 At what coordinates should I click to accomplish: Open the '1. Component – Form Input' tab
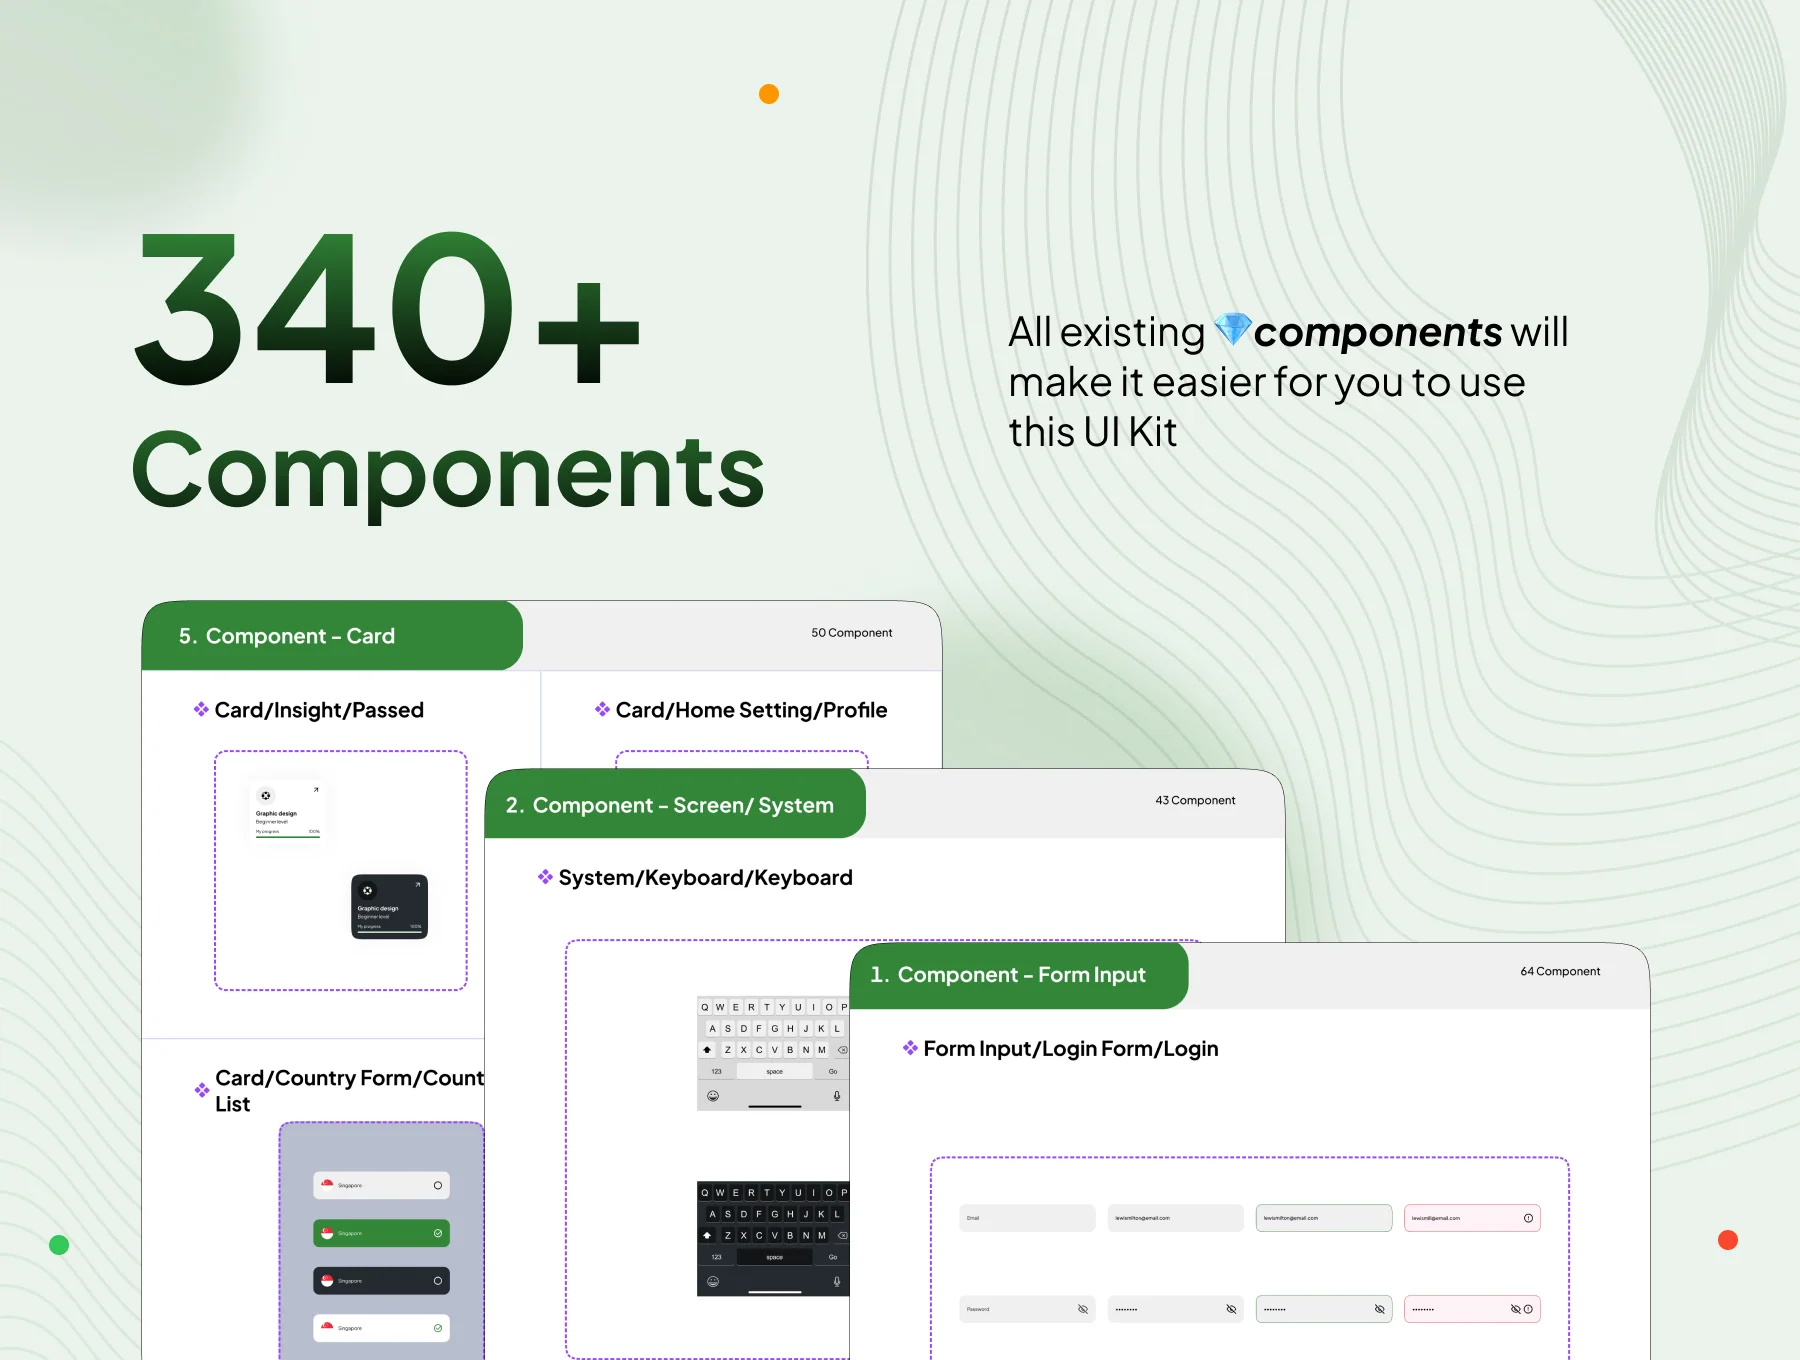pyautogui.click(x=1019, y=975)
